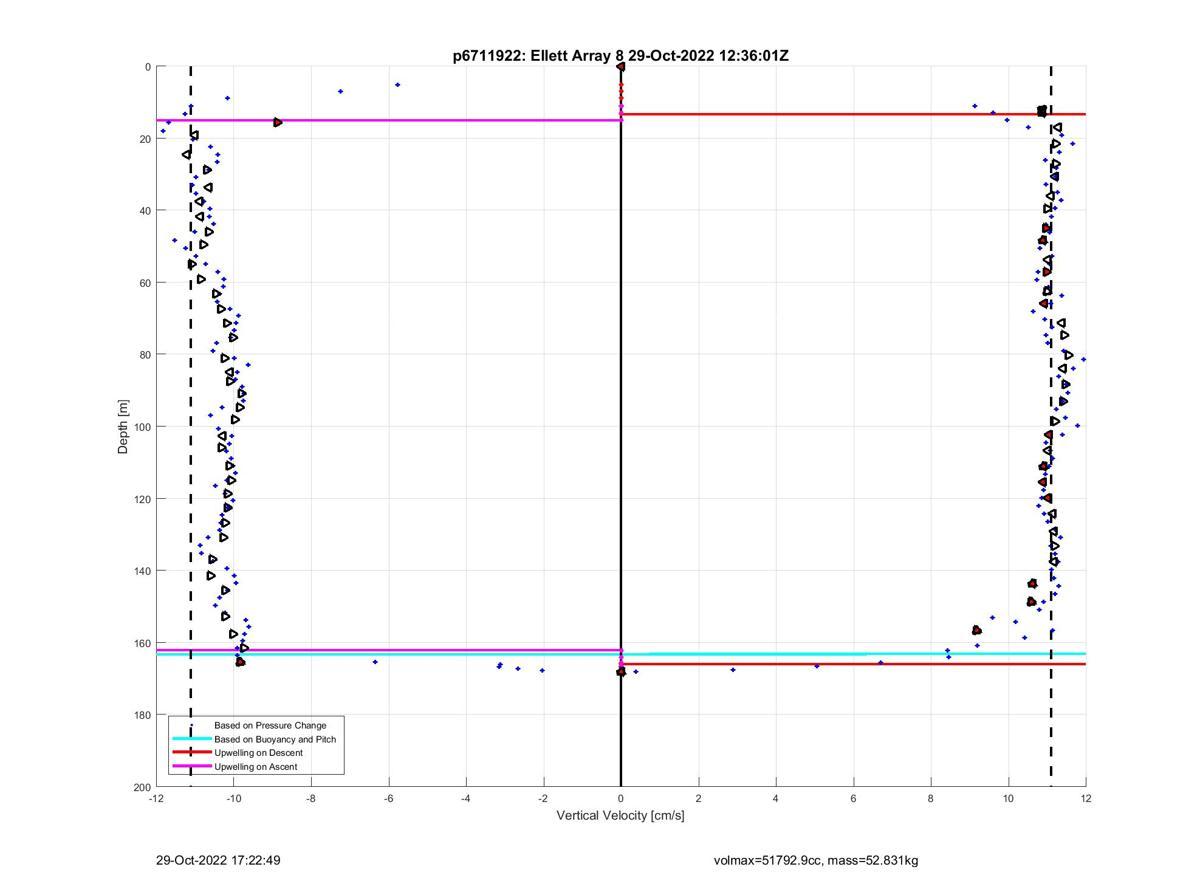Click the cyan line swatch in legend
Image resolution: width=1200 pixels, height=885 pixels.
[x=192, y=739]
